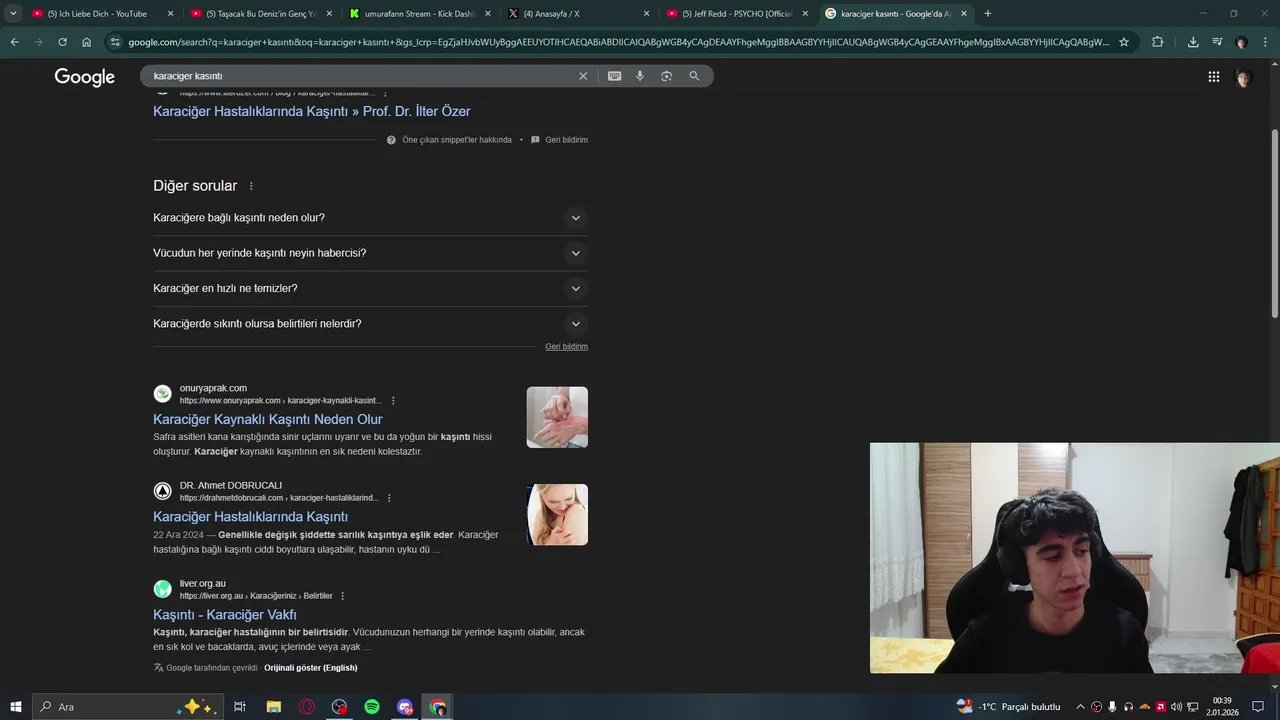Open the Chrome profile avatar in toolbar

pyautogui.click(x=1241, y=42)
